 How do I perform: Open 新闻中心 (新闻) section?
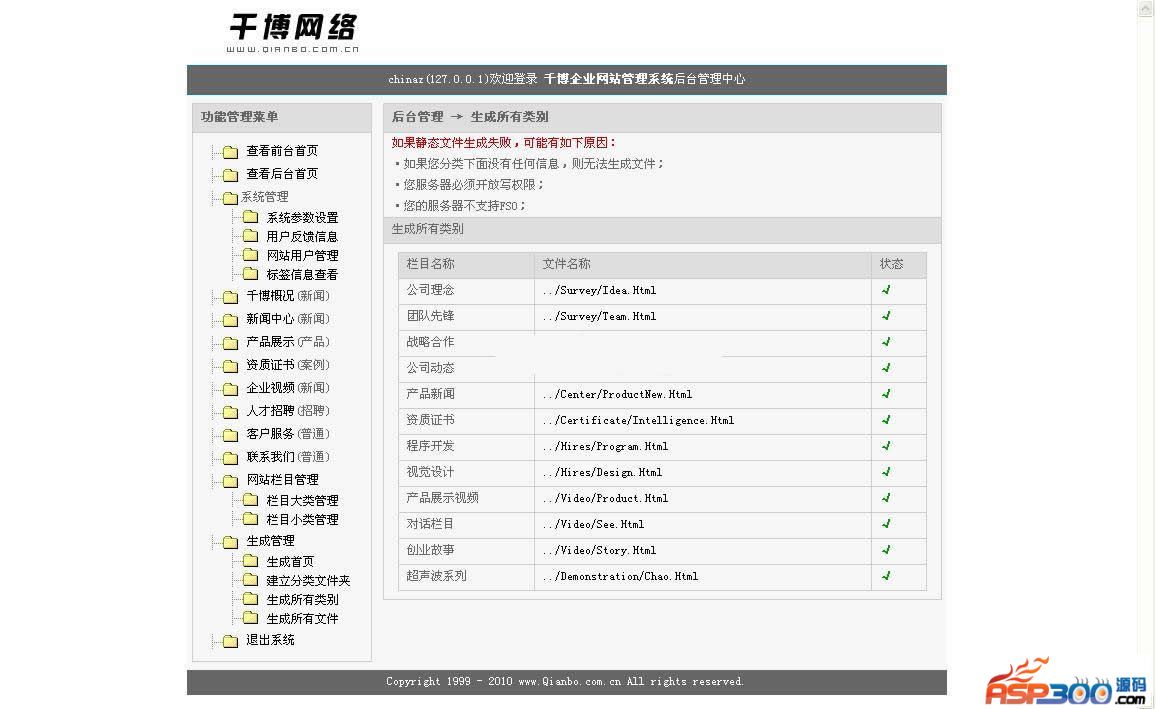[x=288, y=318]
